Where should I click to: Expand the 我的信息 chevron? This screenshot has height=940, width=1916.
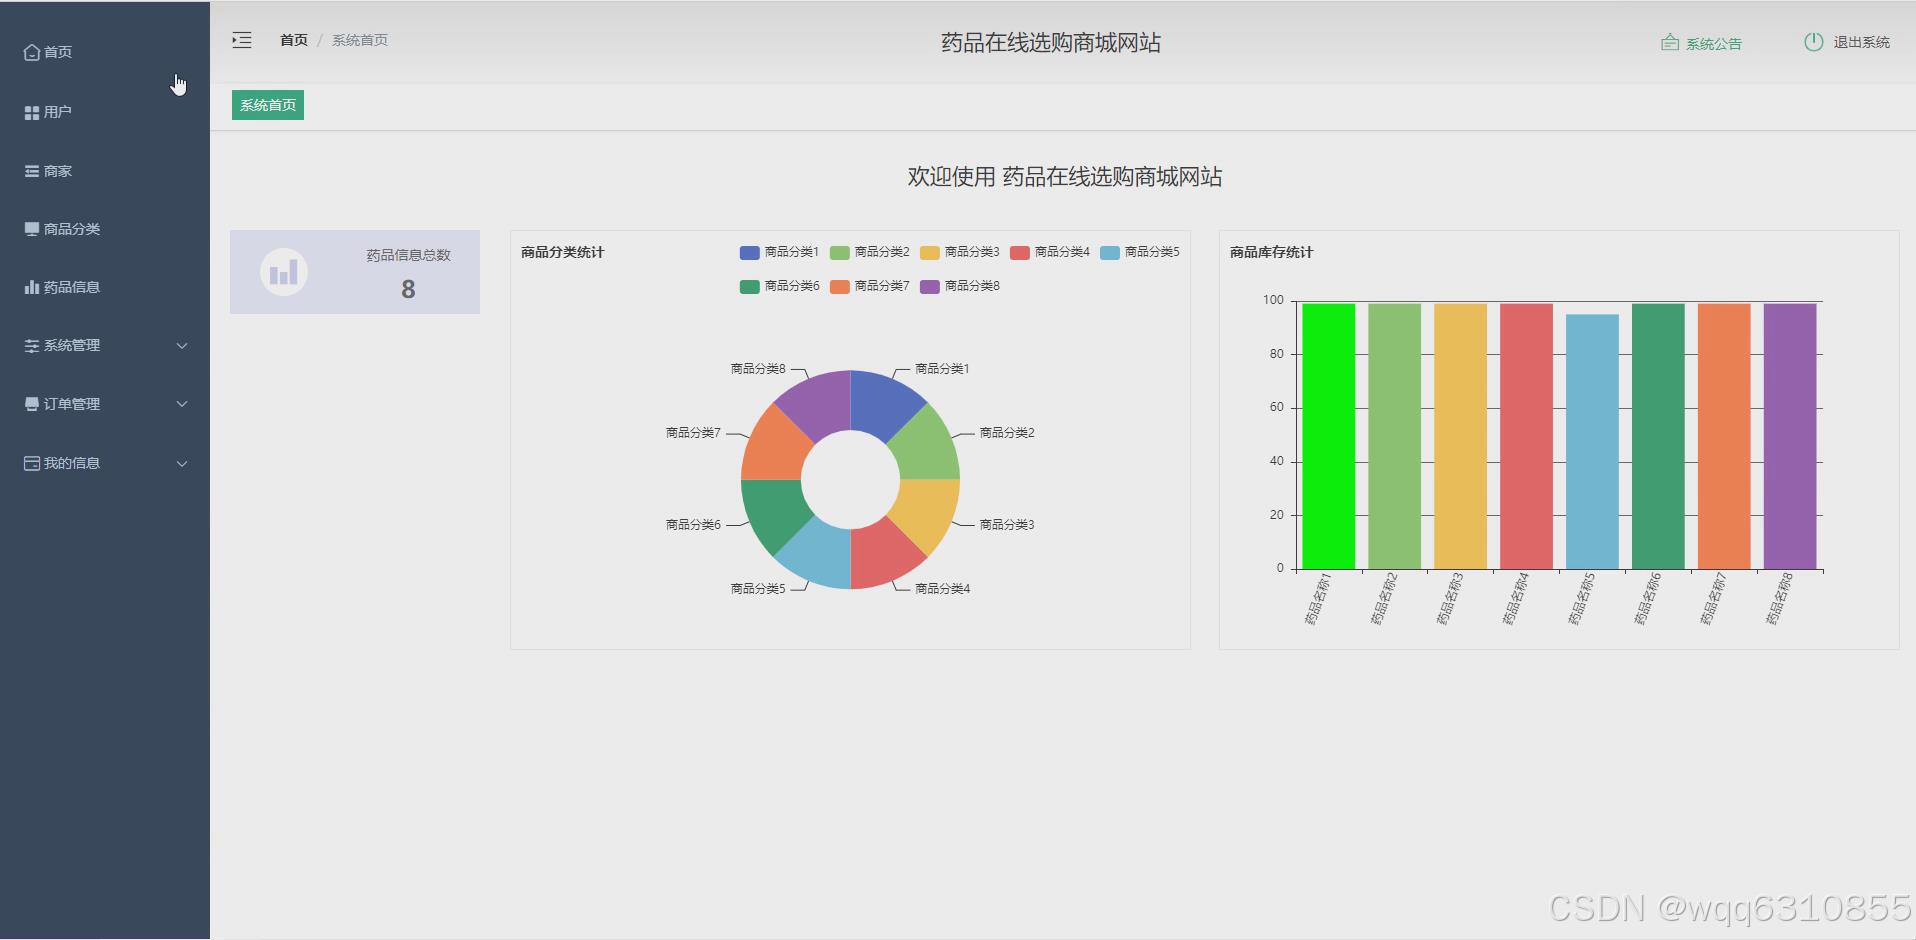point(182,463)
